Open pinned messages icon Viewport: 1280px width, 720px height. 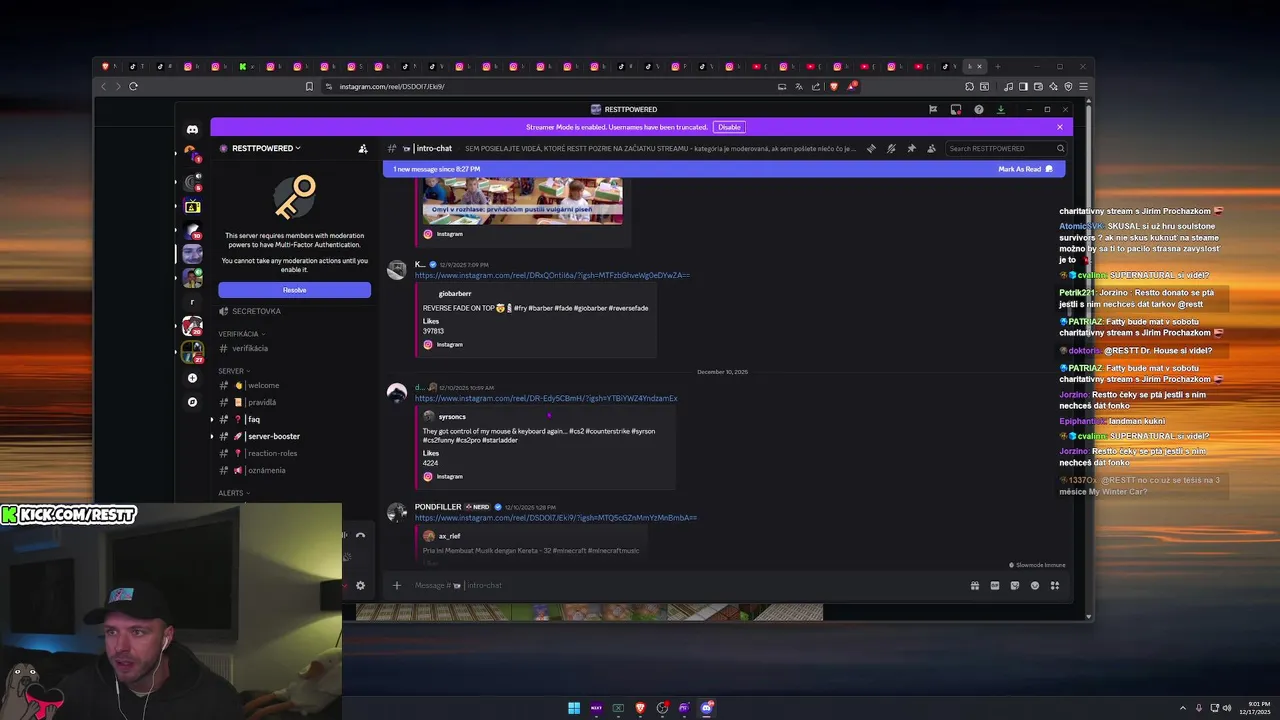point(911,148)
